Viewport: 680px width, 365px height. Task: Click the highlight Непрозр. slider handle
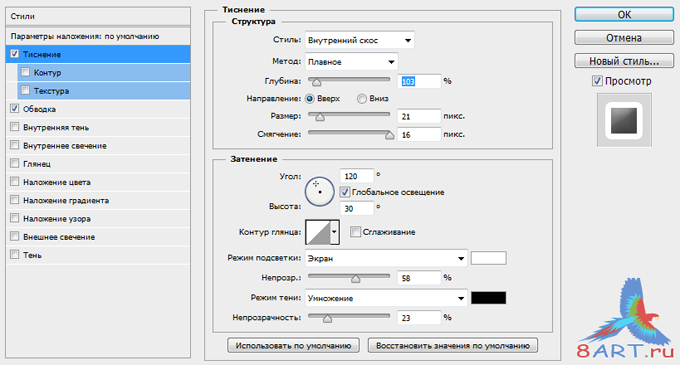point(356,279)
